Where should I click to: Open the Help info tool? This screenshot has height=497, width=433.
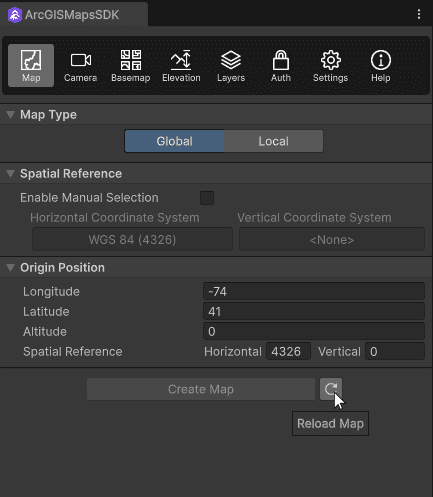[x=381, y=66]
